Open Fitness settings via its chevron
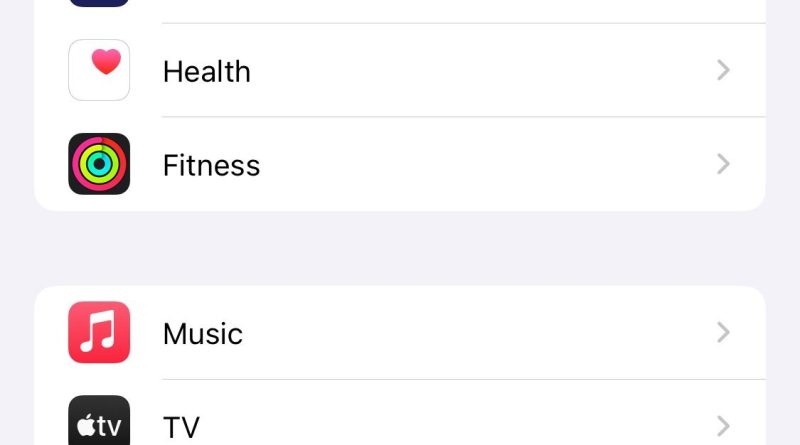The width and height of the screenshot is (800, 445). 723,164
